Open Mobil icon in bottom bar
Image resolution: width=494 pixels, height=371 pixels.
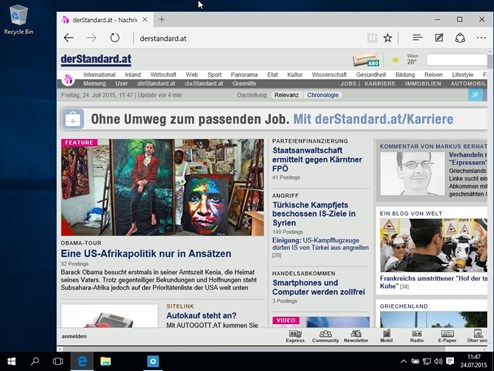tap(386, 336)
